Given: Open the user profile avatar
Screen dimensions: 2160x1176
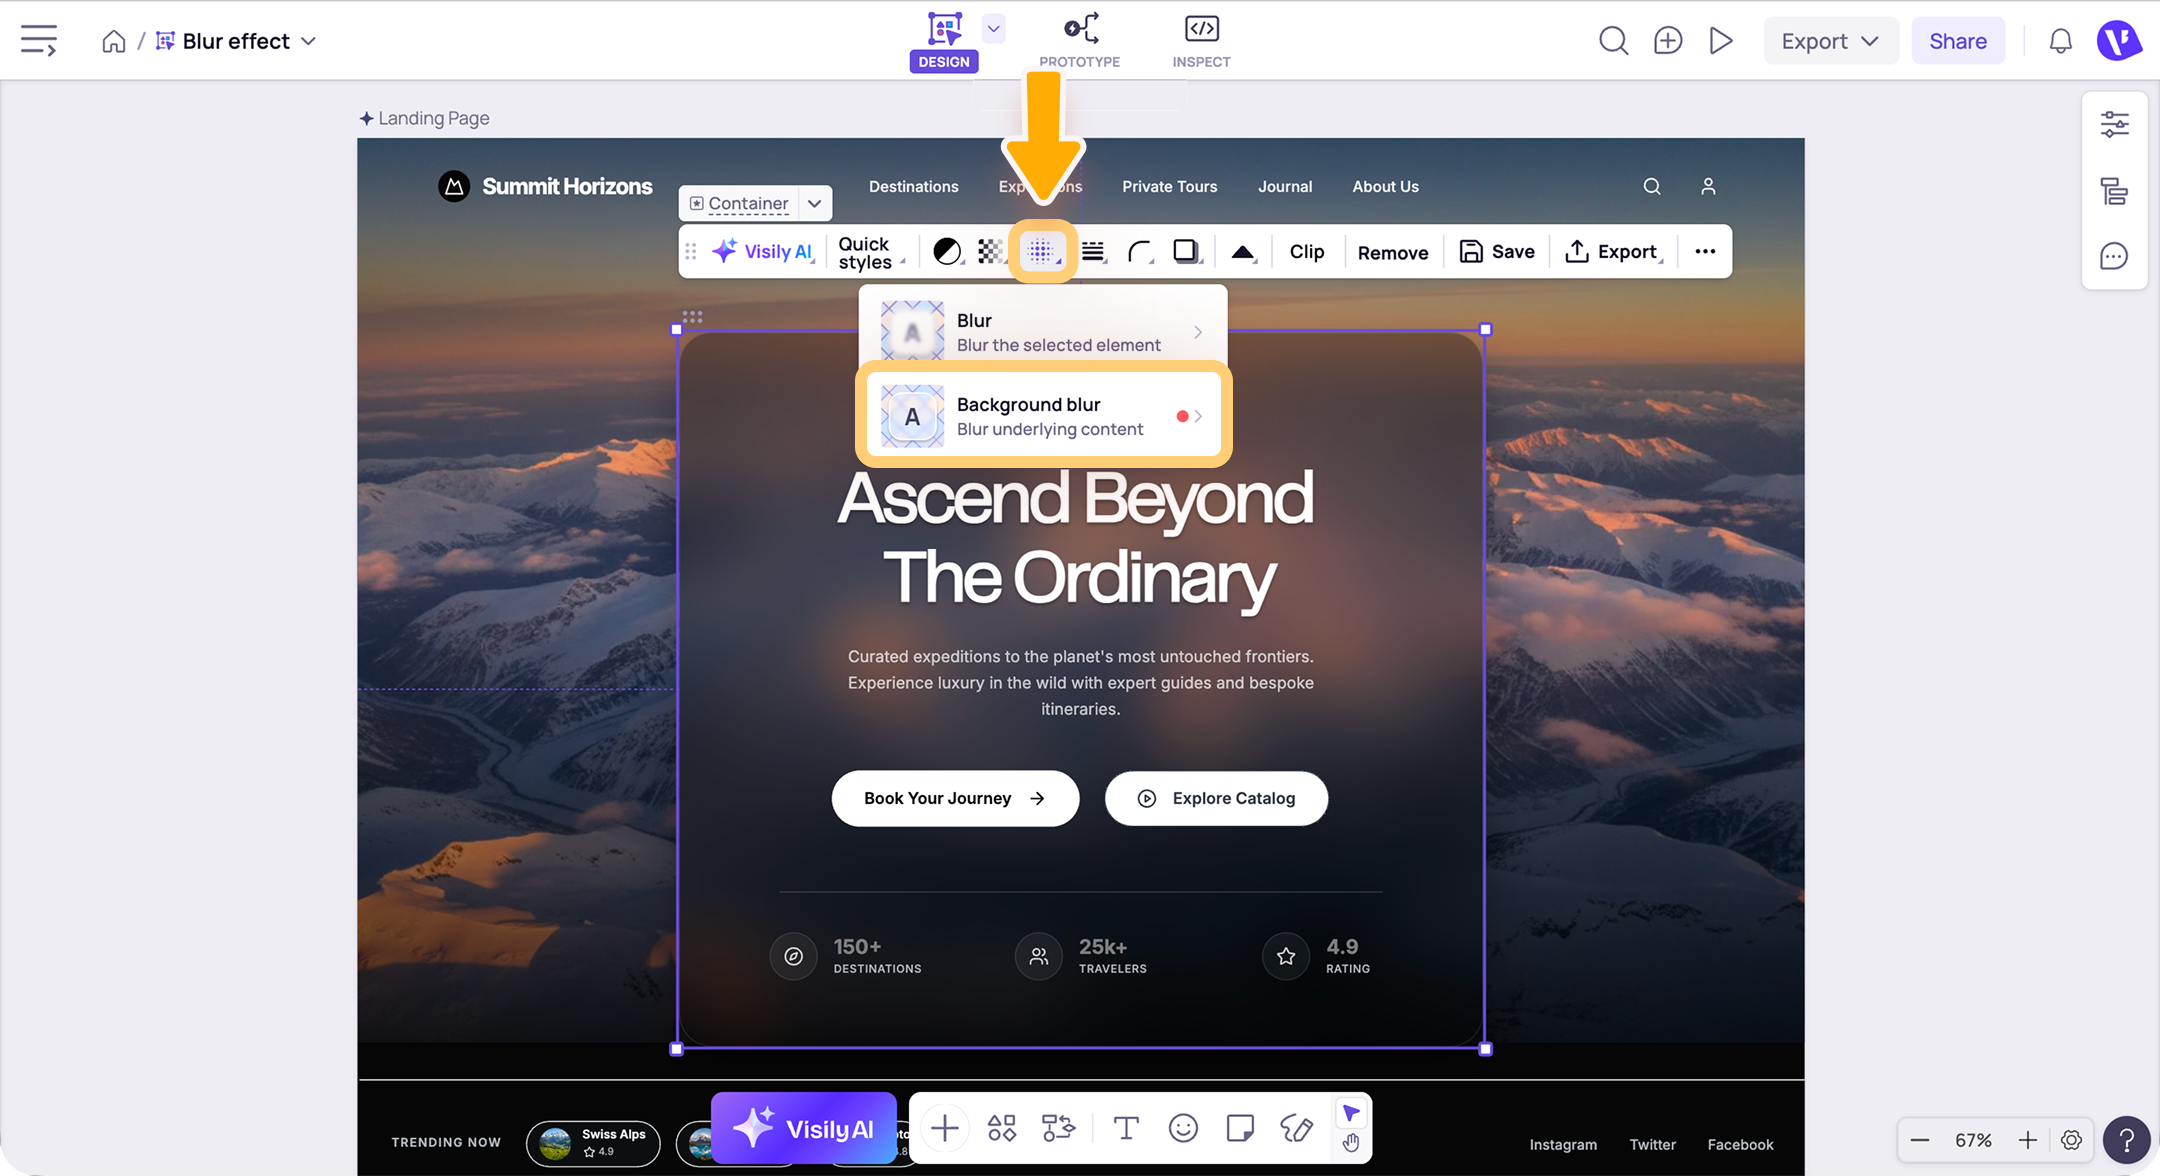Looking at the screenshot, I should click(x=2118, y=41).
